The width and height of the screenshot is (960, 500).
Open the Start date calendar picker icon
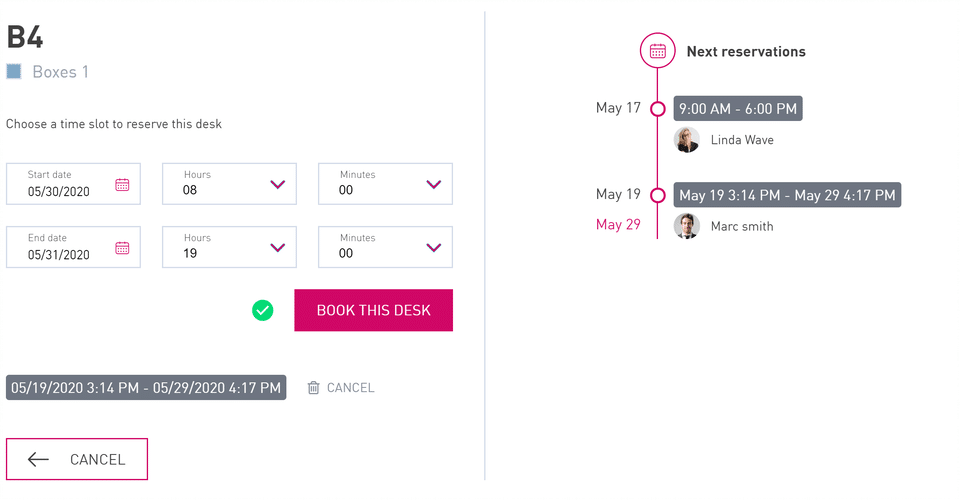point(122,184)
